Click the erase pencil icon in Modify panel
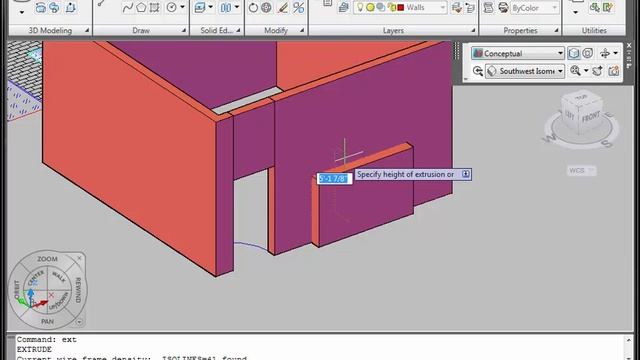This screenshot has height=360, width=640. [x=282, y=7]
